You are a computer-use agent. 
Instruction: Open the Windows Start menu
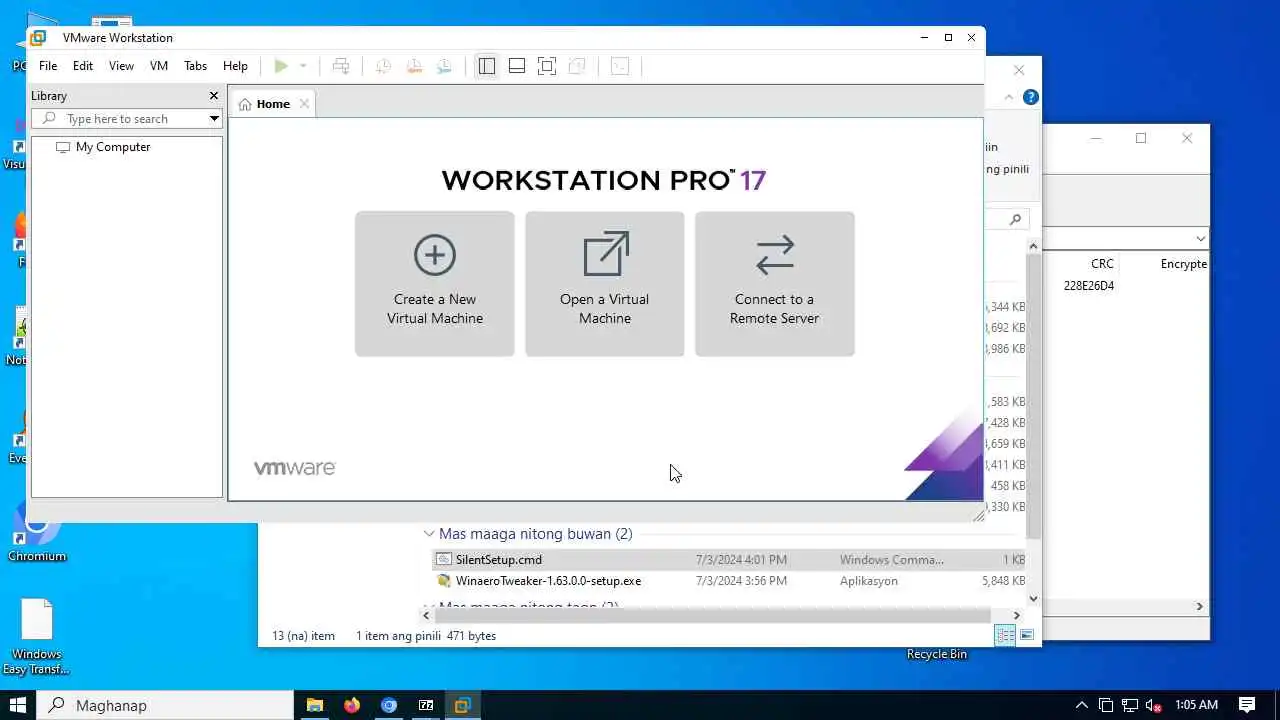pyautogui.click(x=18, y=705)
